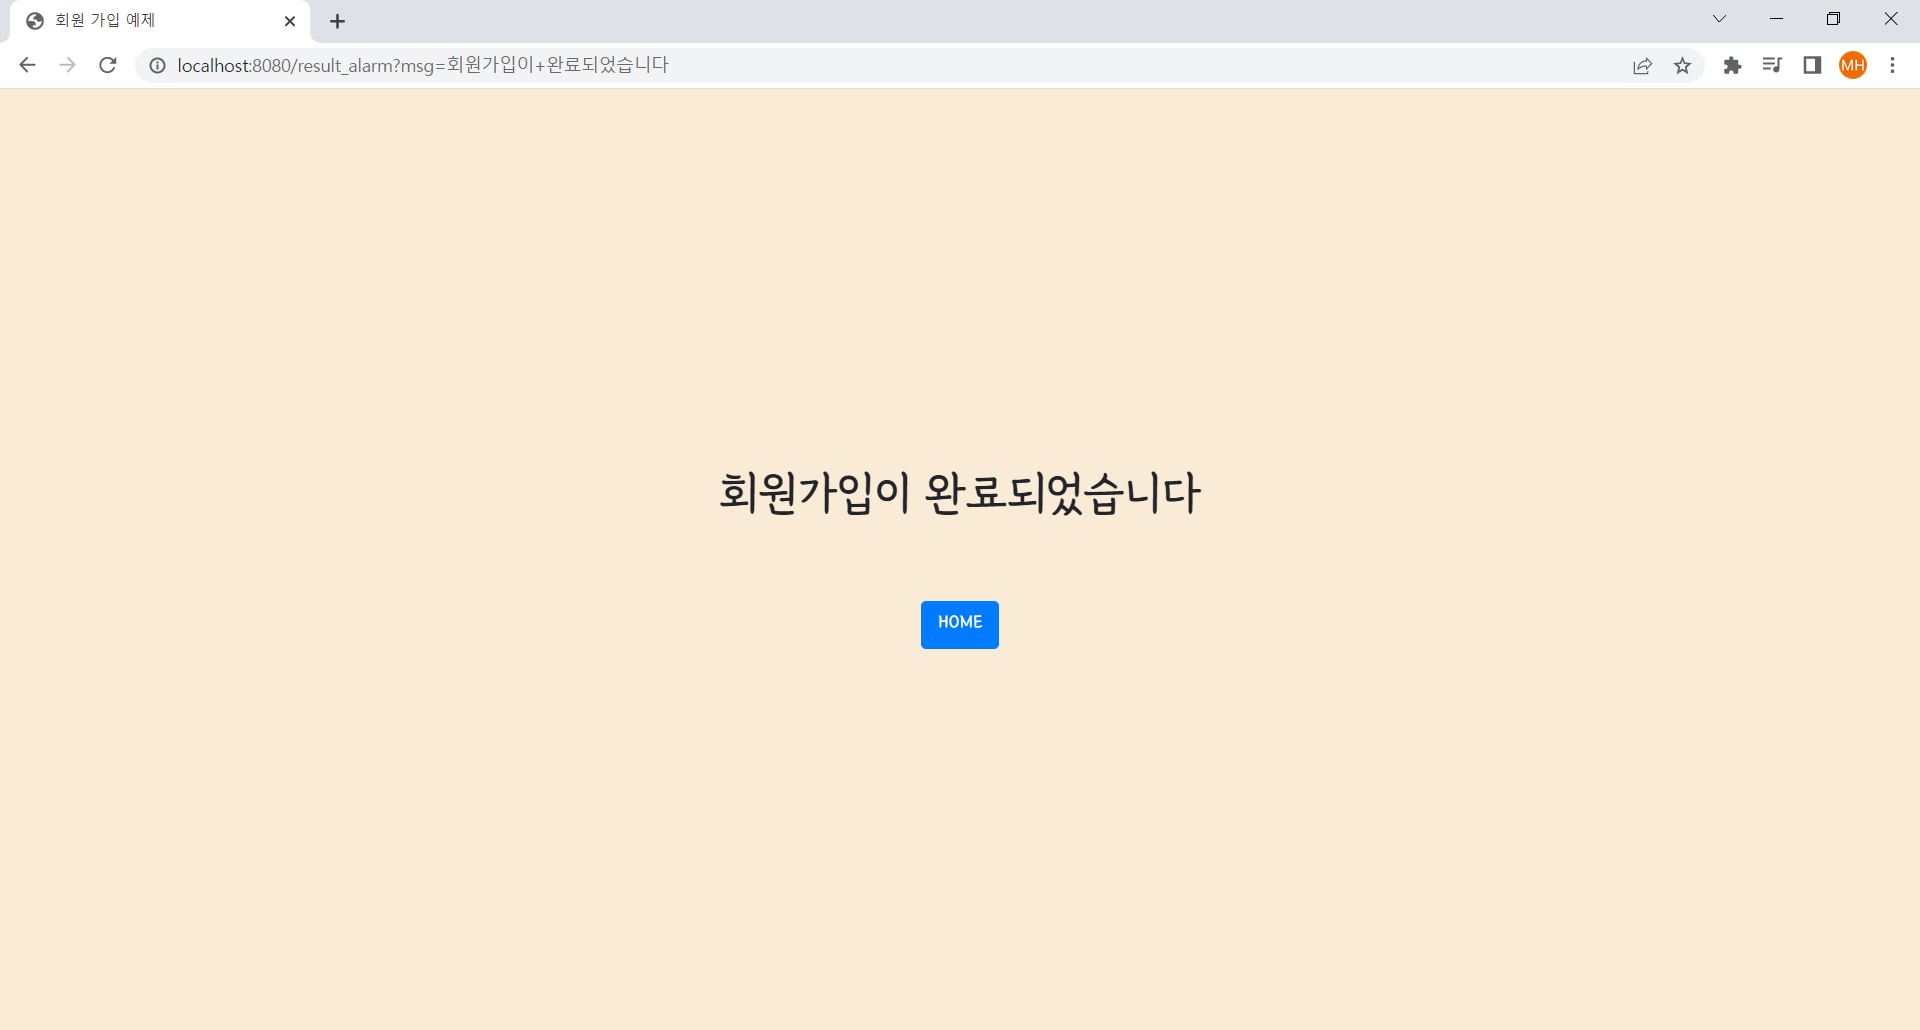Bookmark the page with the star icon
Viewport: 1920px width, 1030px height.
[1683, 65]
